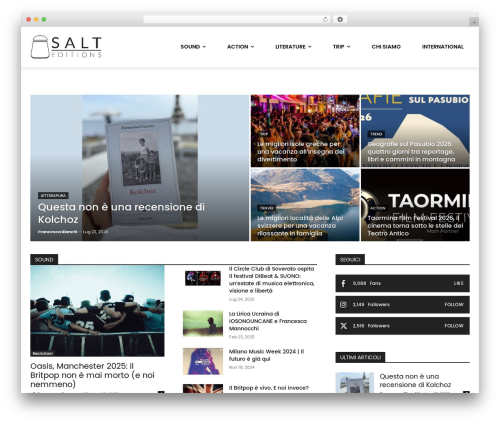
Task: Click the Sound section header tab
Action: [x=44, y=259]
